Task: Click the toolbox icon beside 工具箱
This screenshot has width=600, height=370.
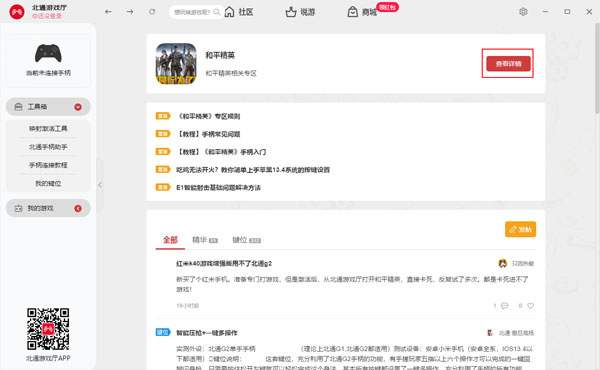Action: coord(18,107)
